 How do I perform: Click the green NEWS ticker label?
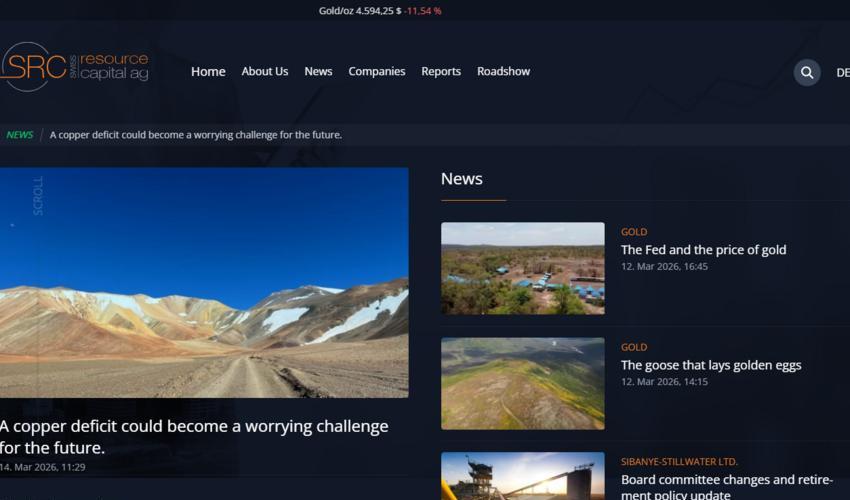coord(20,135)
